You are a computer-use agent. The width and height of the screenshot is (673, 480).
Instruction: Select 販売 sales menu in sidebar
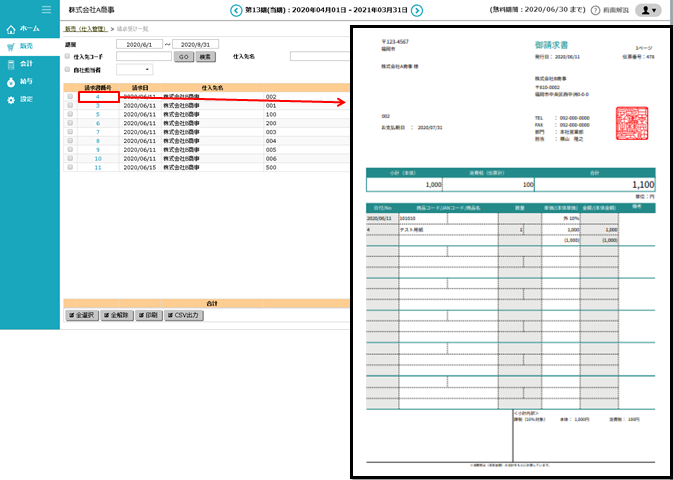pos(26,47)
